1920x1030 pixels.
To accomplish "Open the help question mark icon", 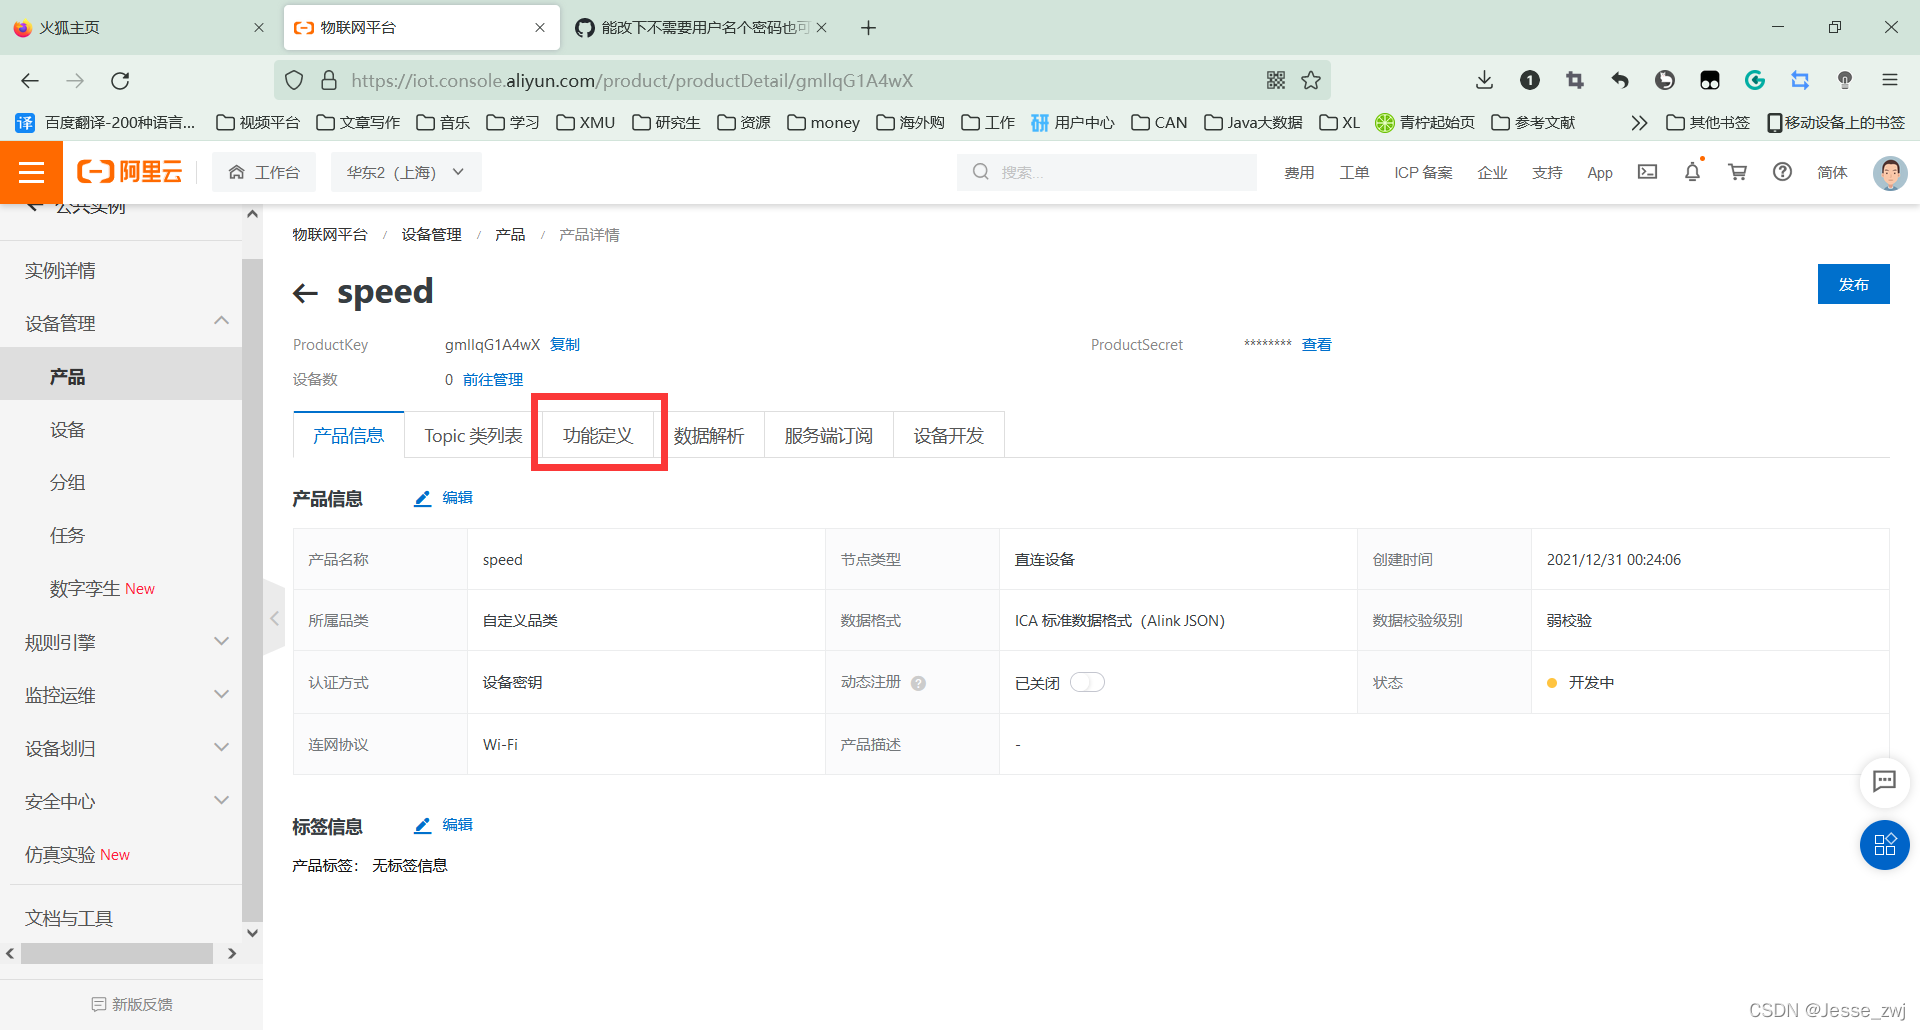I will click(1782, 172).
